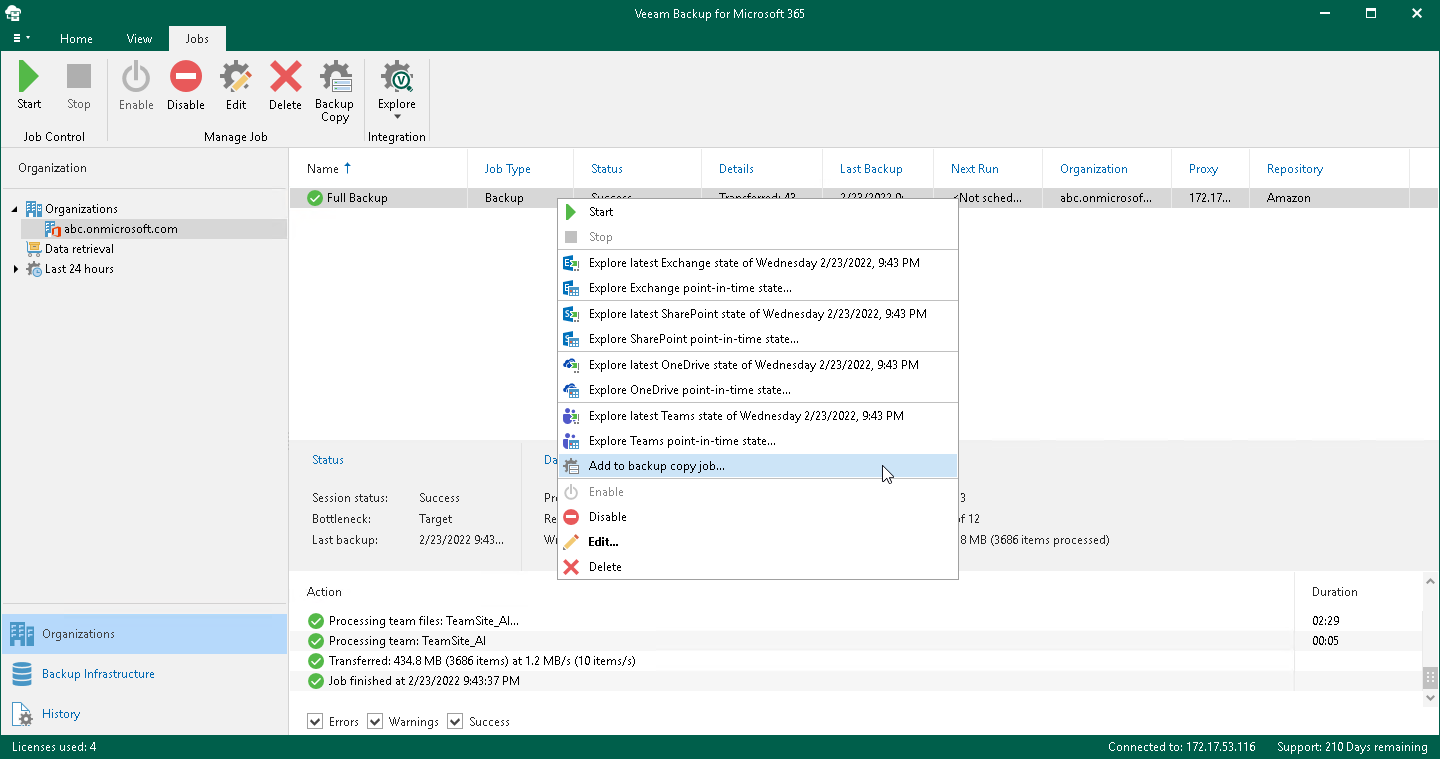Click the Disable ribbon icon

point(186,86)
